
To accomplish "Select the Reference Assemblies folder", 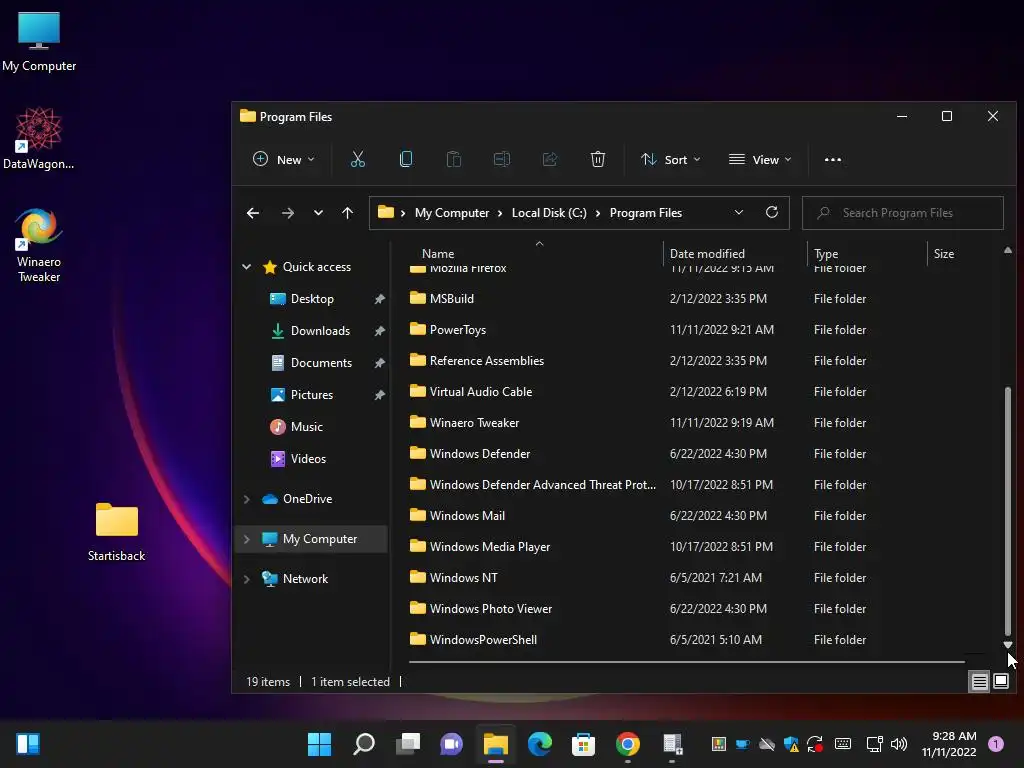I will pos(487,360).
